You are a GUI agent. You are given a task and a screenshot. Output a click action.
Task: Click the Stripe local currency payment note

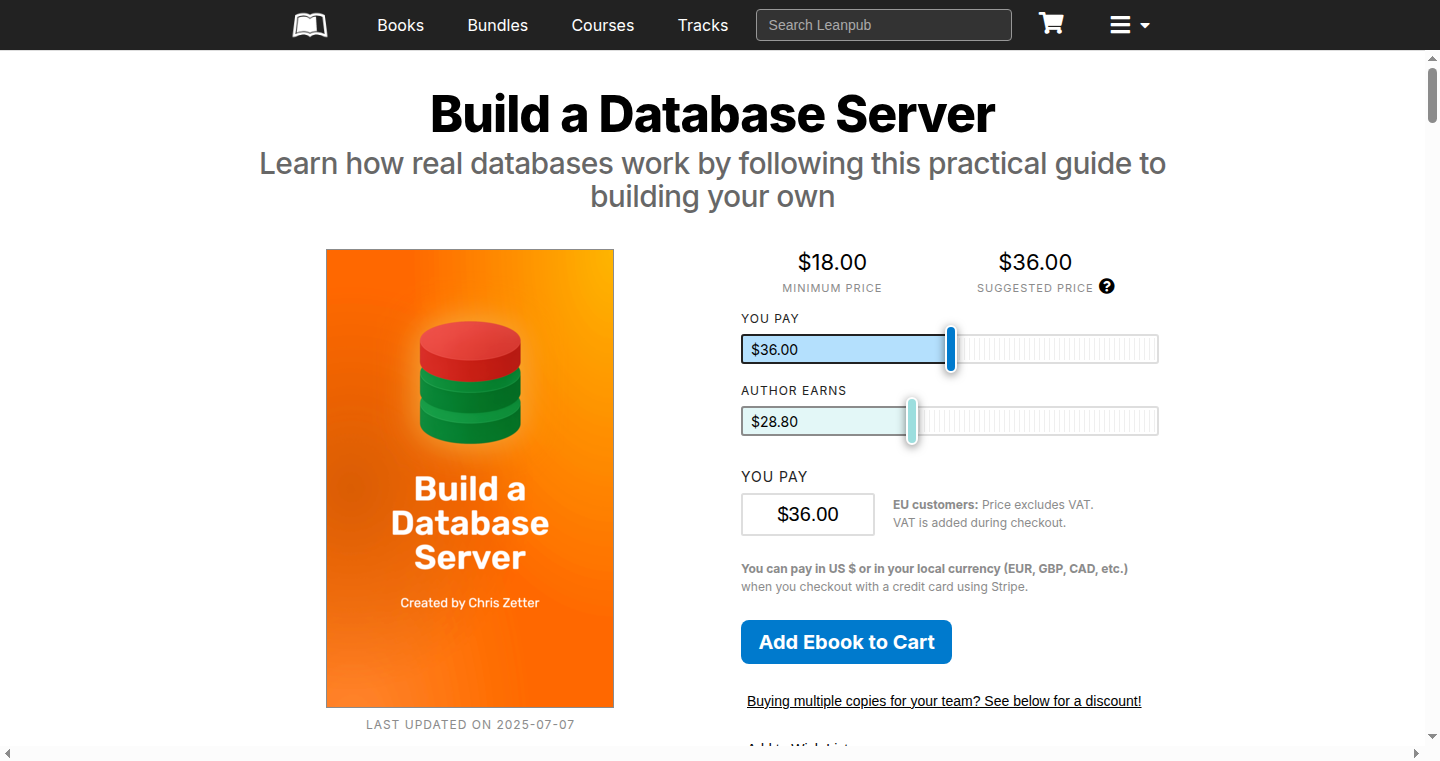point(934,578)
